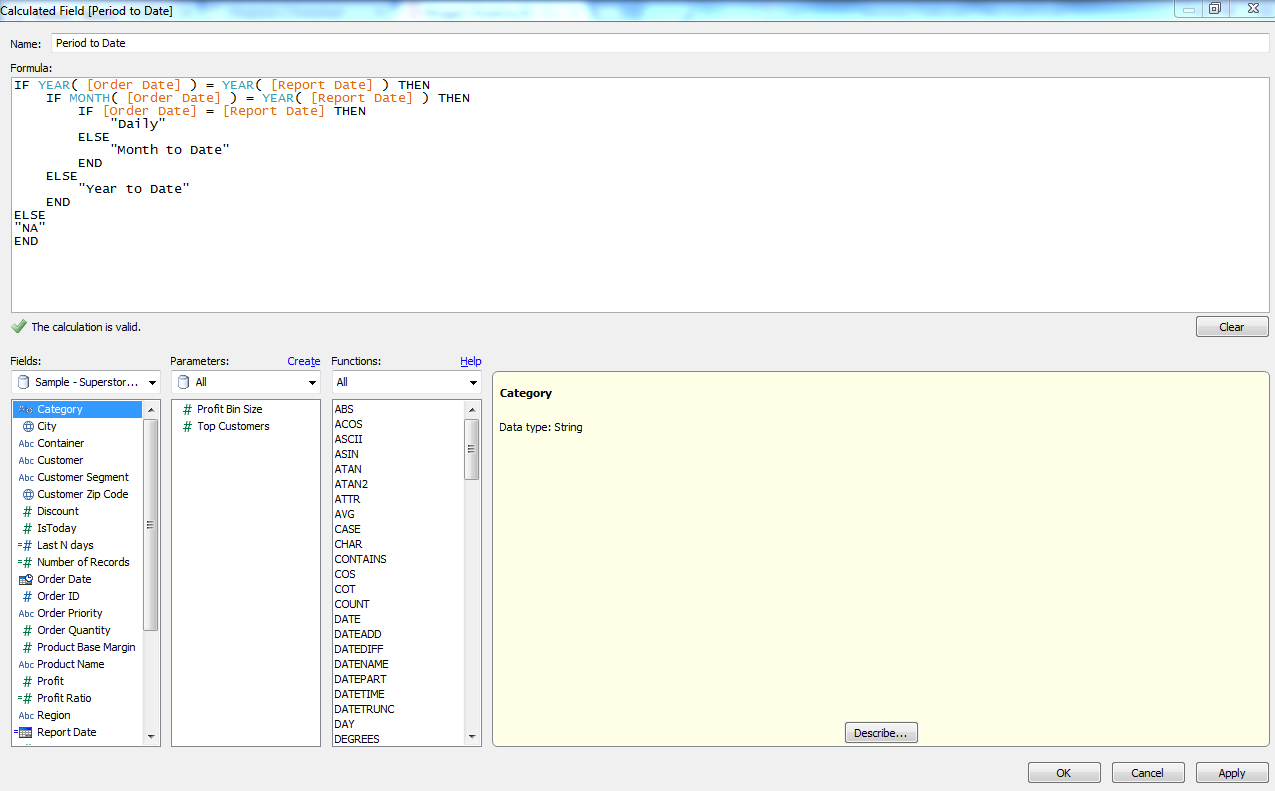Click the functions list scrollbar thumb
Screen dimensions: 1275x791
click(471, 450)
